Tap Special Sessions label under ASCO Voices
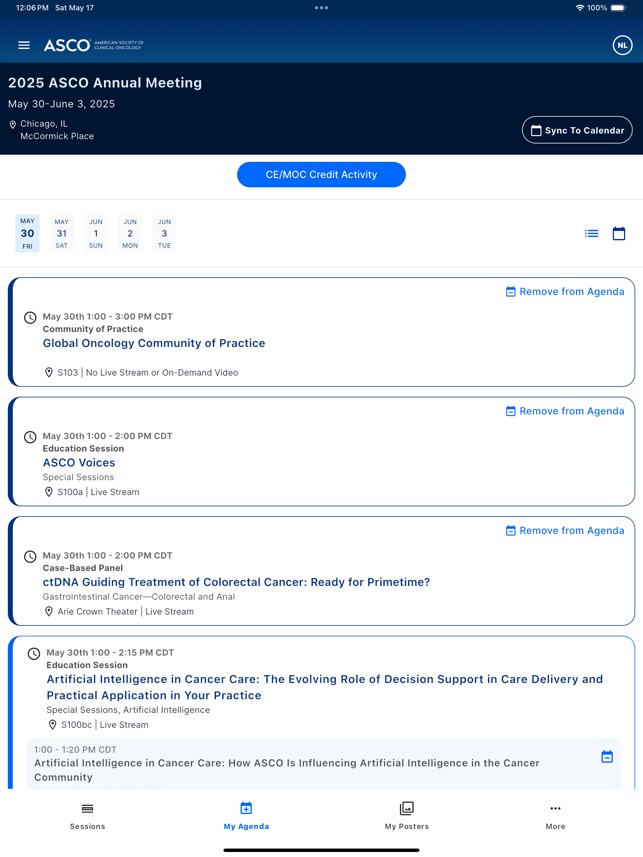643x857 pixels. (x=78, y=477)
